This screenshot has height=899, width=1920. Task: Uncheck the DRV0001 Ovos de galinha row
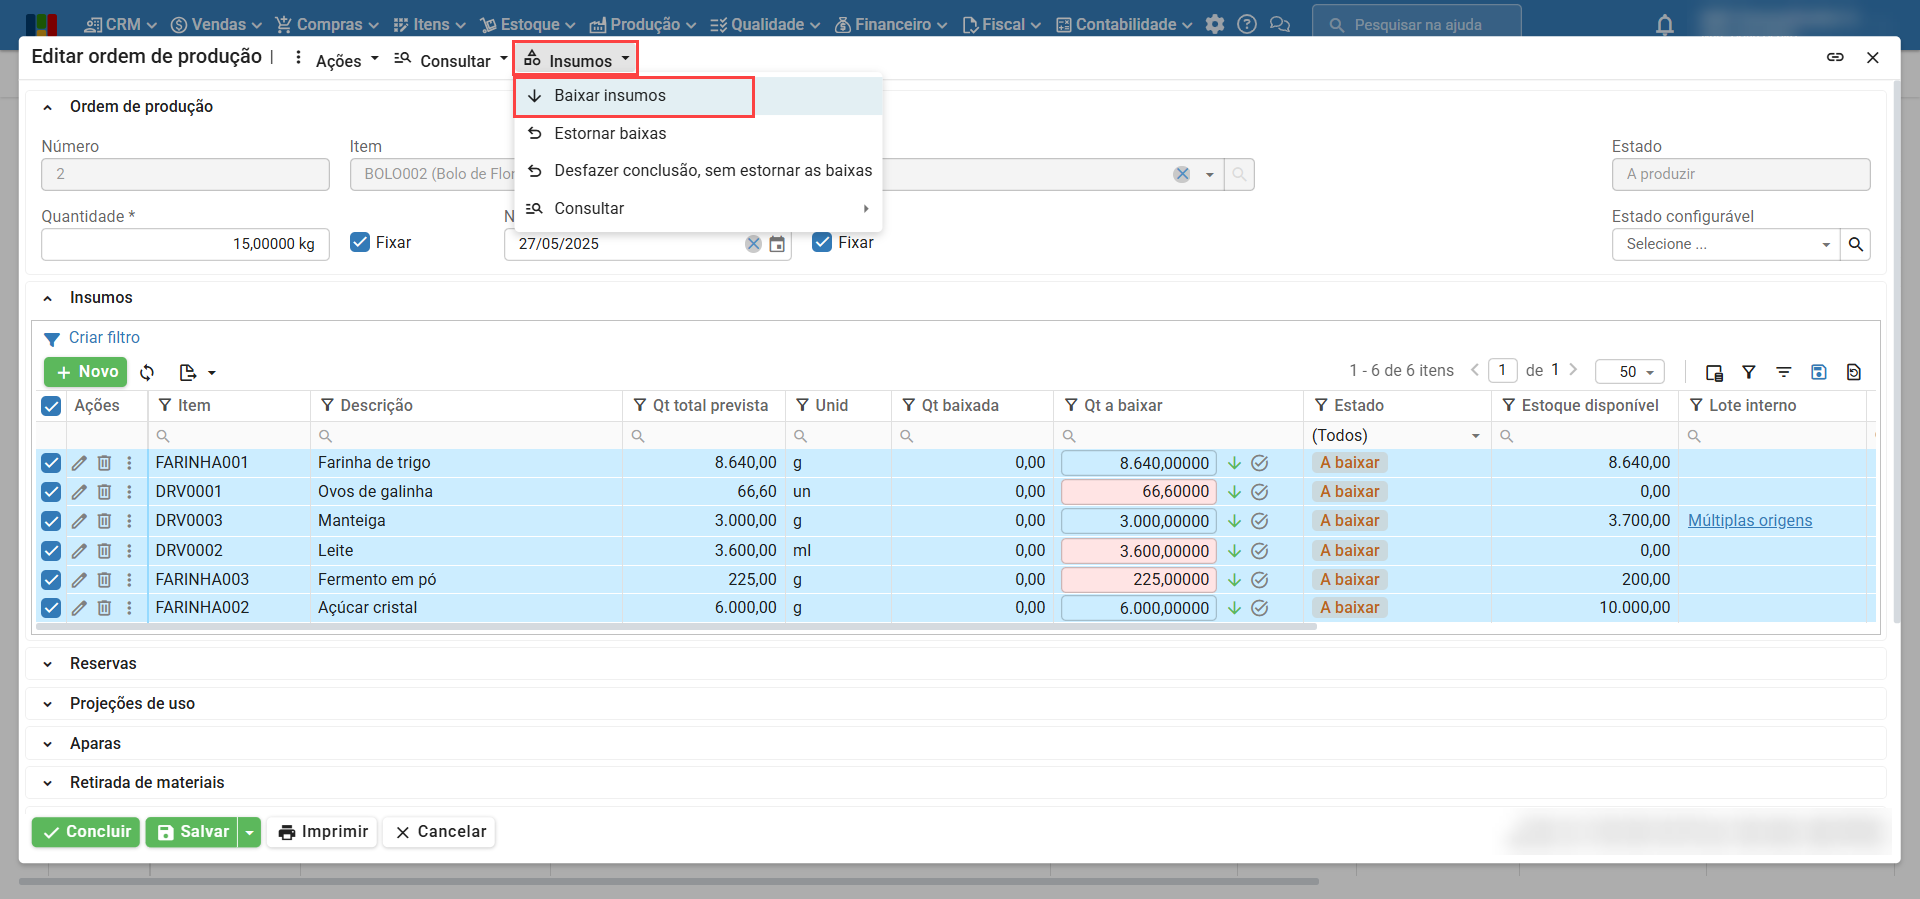pyautogui.click(x=51, y=492)
